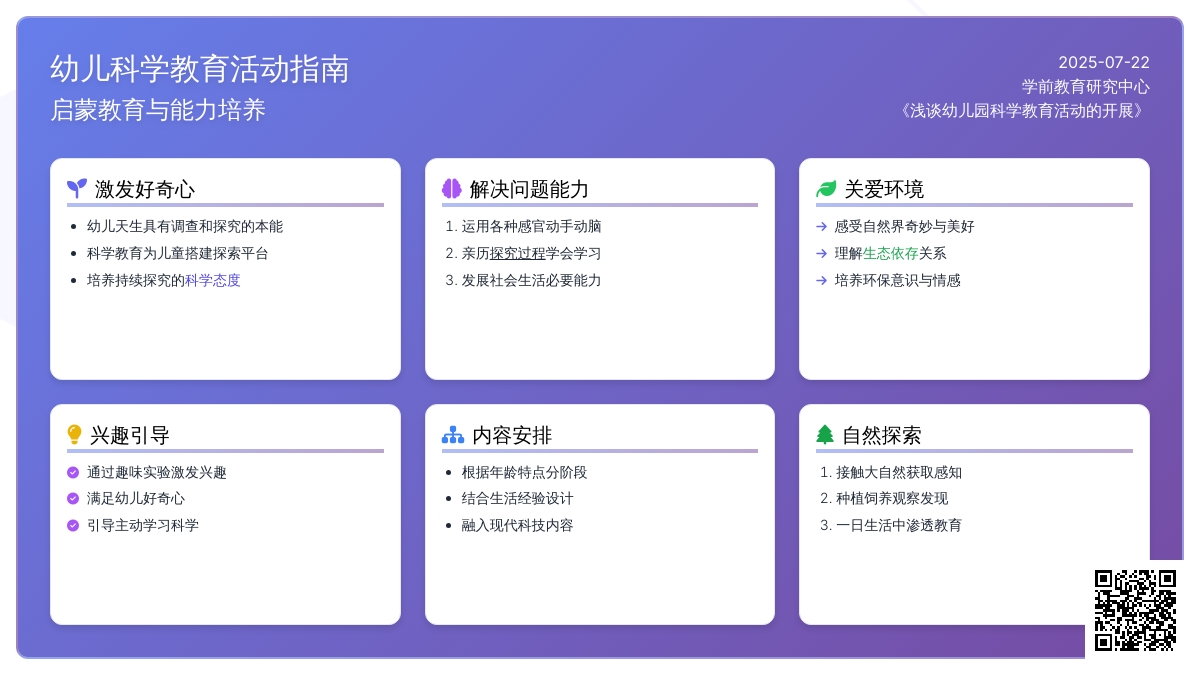The height and width of the screenshot is (675, 1200).
Task: Click item 一日生活中渗透教育
Action: click(899, 525)
